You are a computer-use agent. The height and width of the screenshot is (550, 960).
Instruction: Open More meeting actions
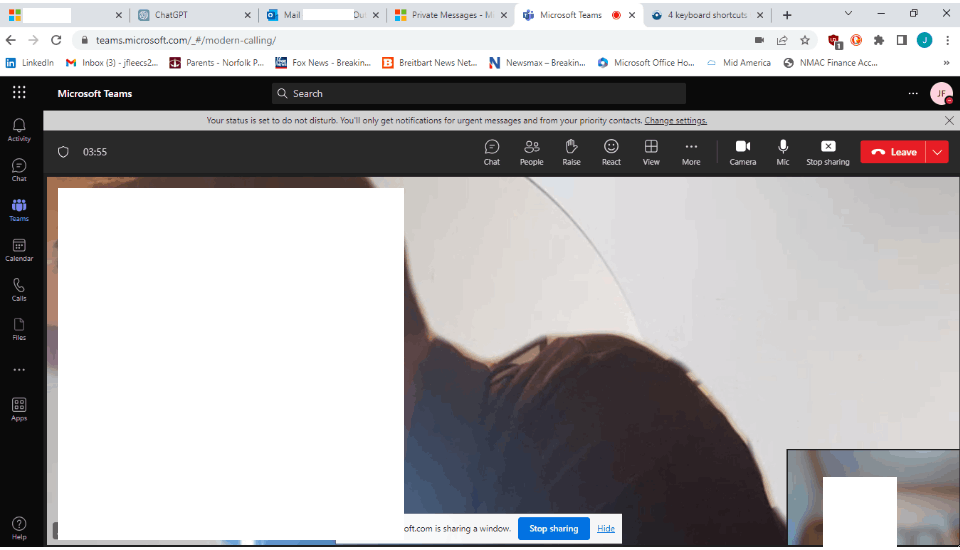(x=691, y=152)
